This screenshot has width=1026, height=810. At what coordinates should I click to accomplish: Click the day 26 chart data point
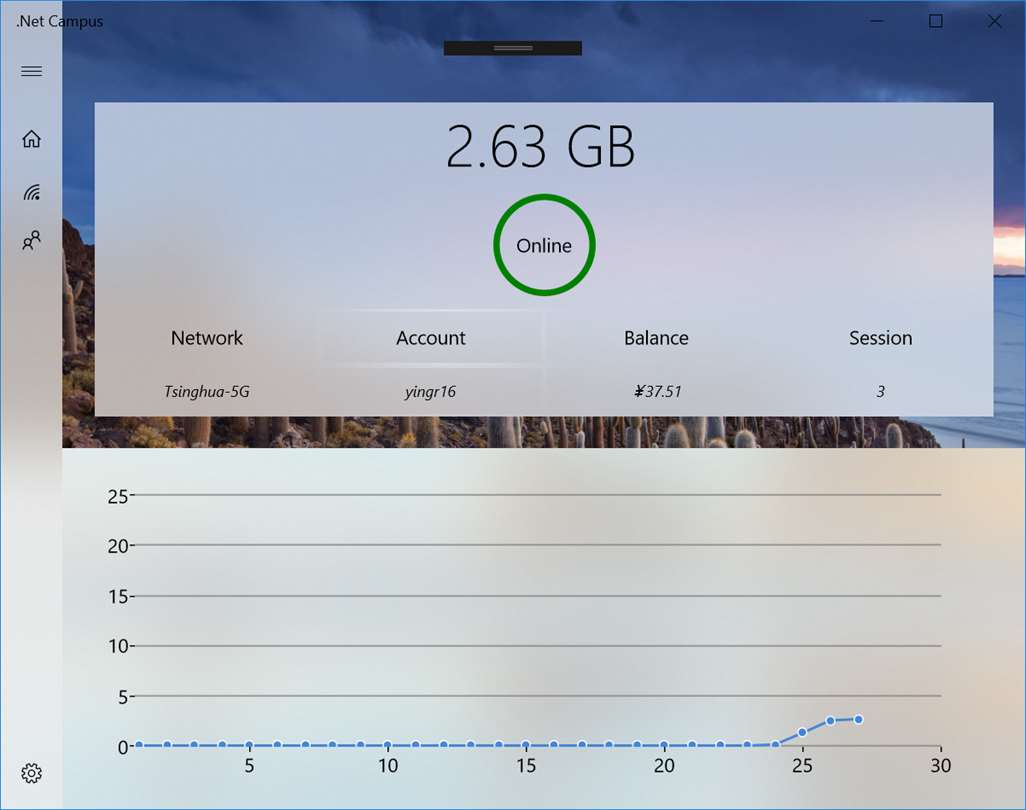point(830,721)
